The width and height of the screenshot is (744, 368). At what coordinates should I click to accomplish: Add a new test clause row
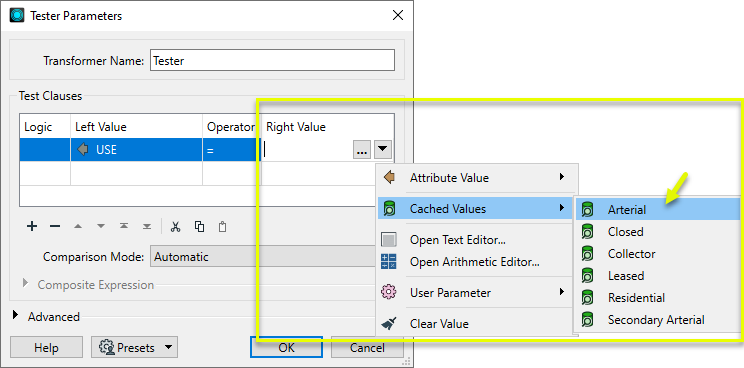[x=32, y=226]
